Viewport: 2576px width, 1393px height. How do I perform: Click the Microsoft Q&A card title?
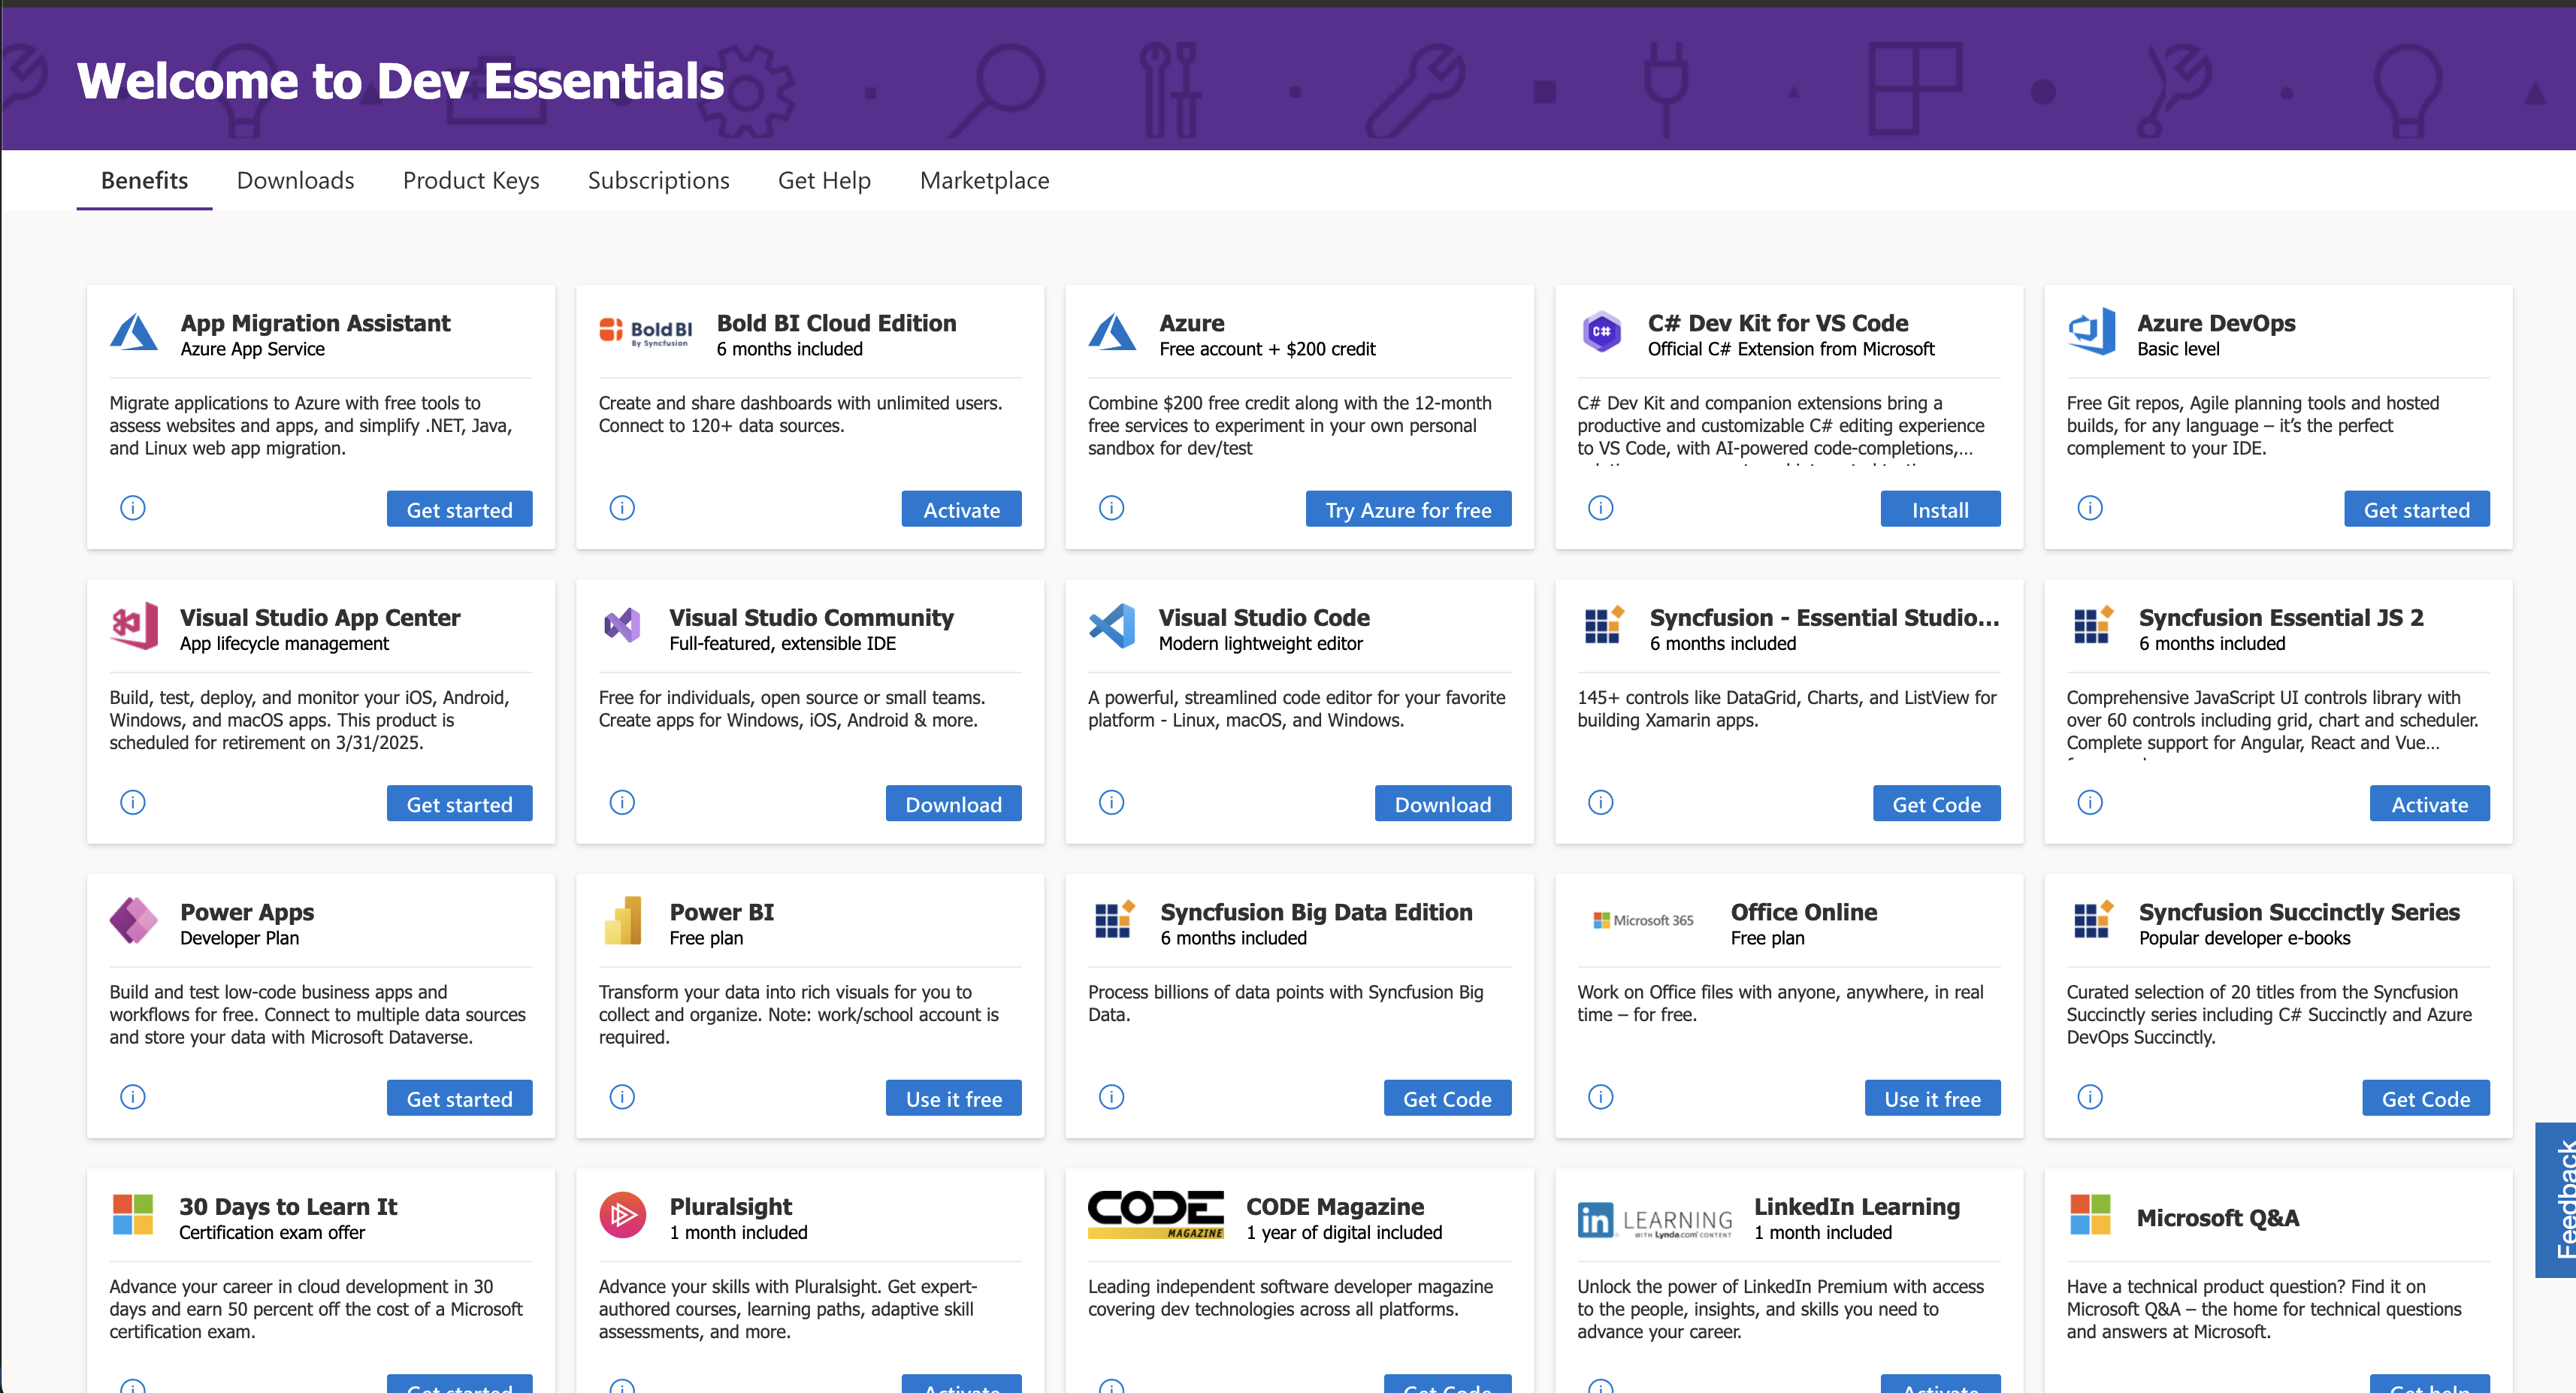click(x=2217, y=1218)
